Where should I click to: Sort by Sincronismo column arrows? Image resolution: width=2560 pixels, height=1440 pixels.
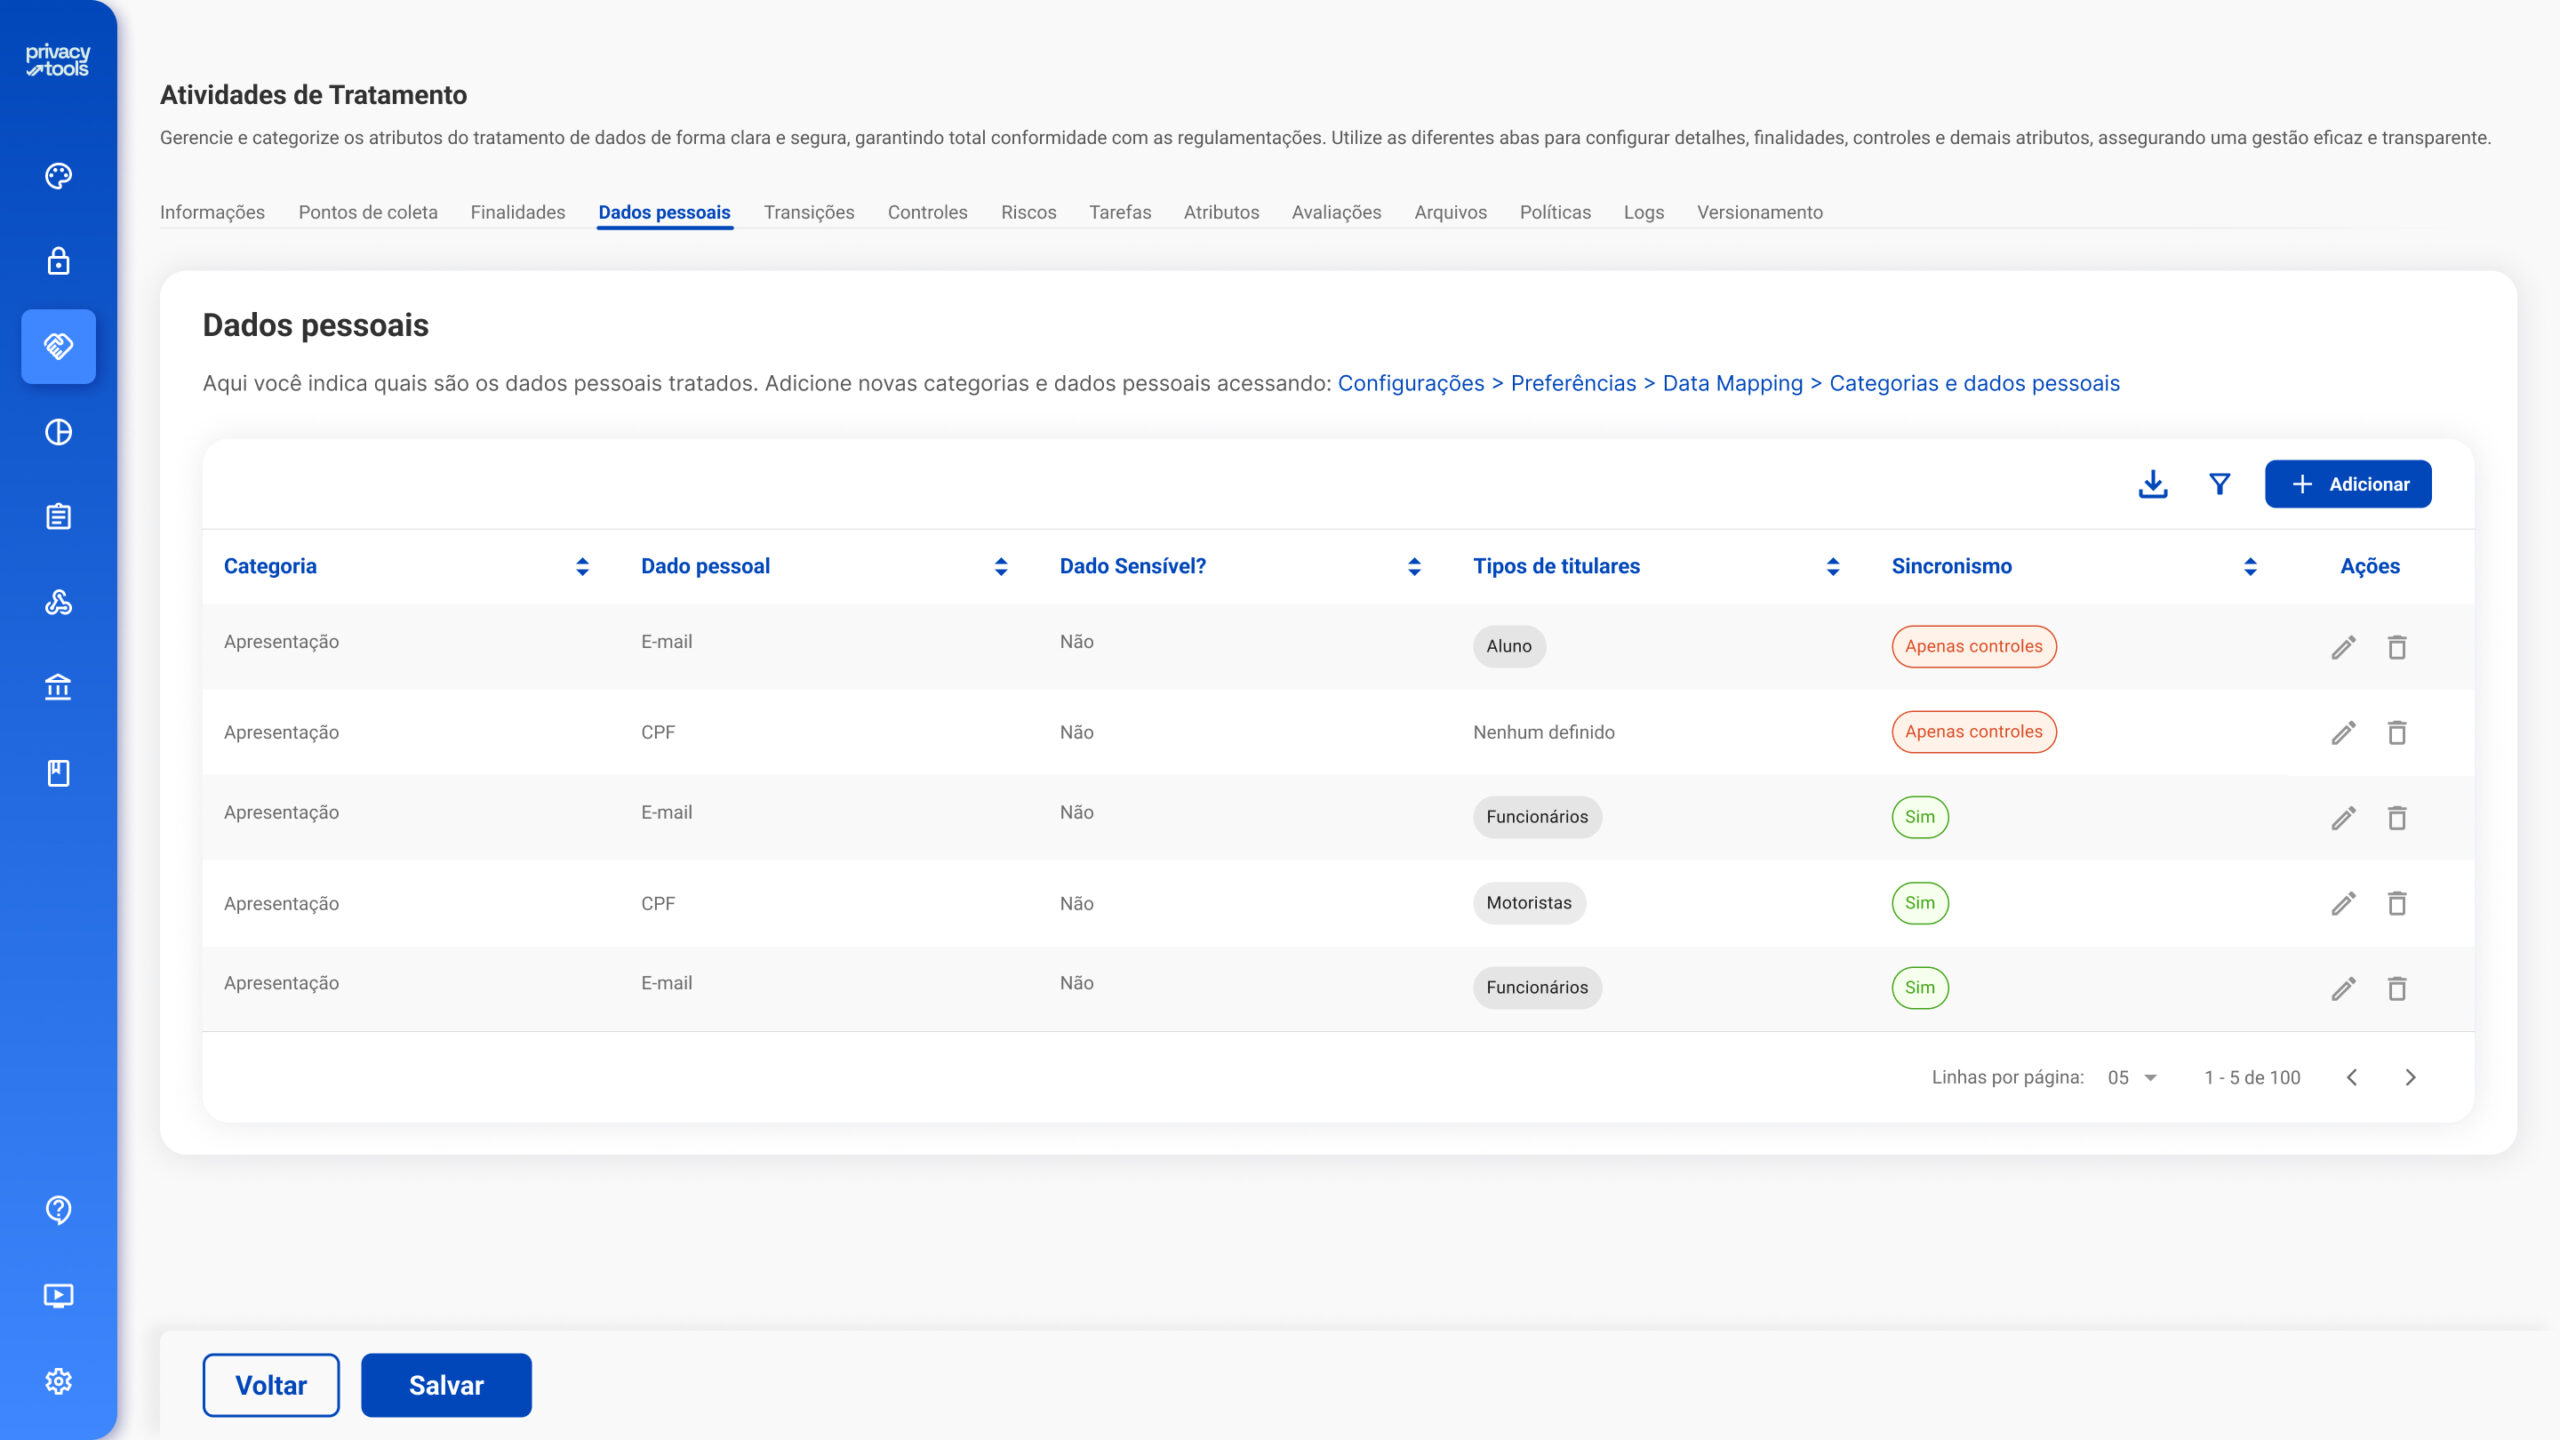tap(2250, 566)
